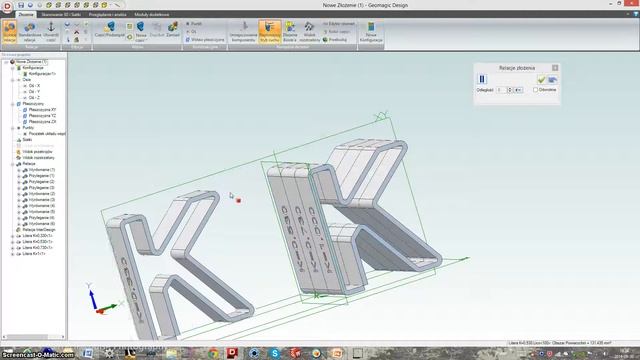Click Widoku płaszczyzna tool
640x360 pixels.
pos(205,40)
